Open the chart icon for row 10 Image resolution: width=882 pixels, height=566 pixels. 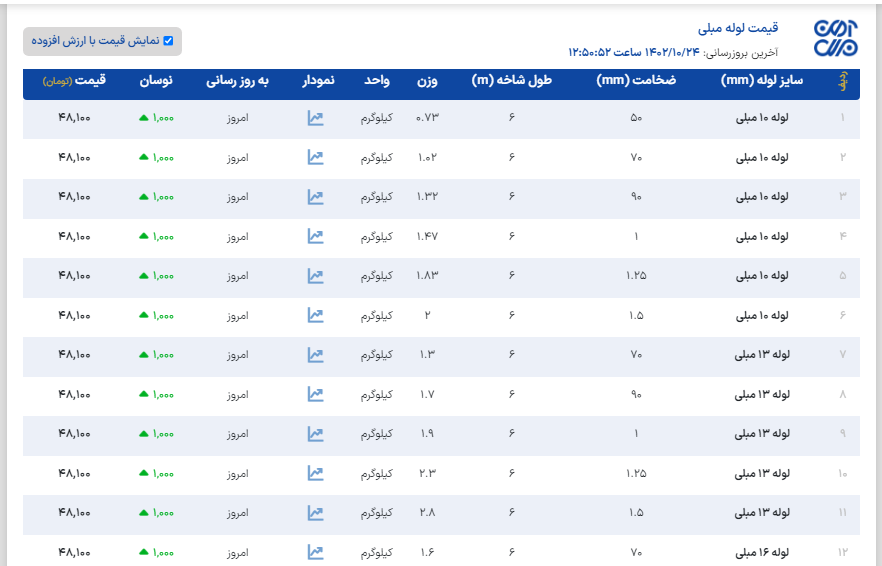[x=315, y=473]
